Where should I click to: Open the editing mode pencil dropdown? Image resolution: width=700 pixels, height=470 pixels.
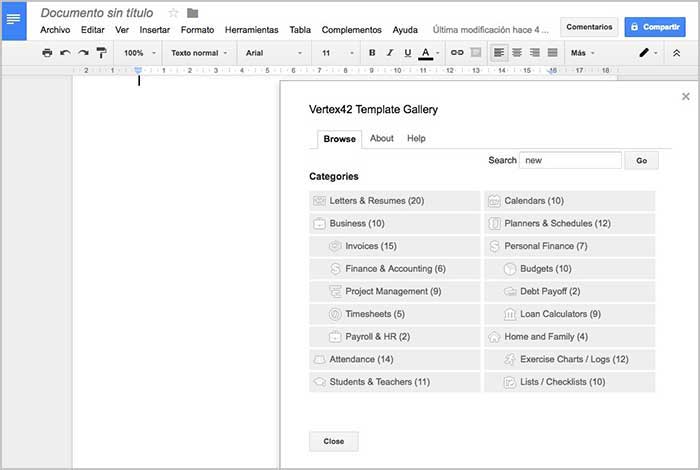[648, 53]
